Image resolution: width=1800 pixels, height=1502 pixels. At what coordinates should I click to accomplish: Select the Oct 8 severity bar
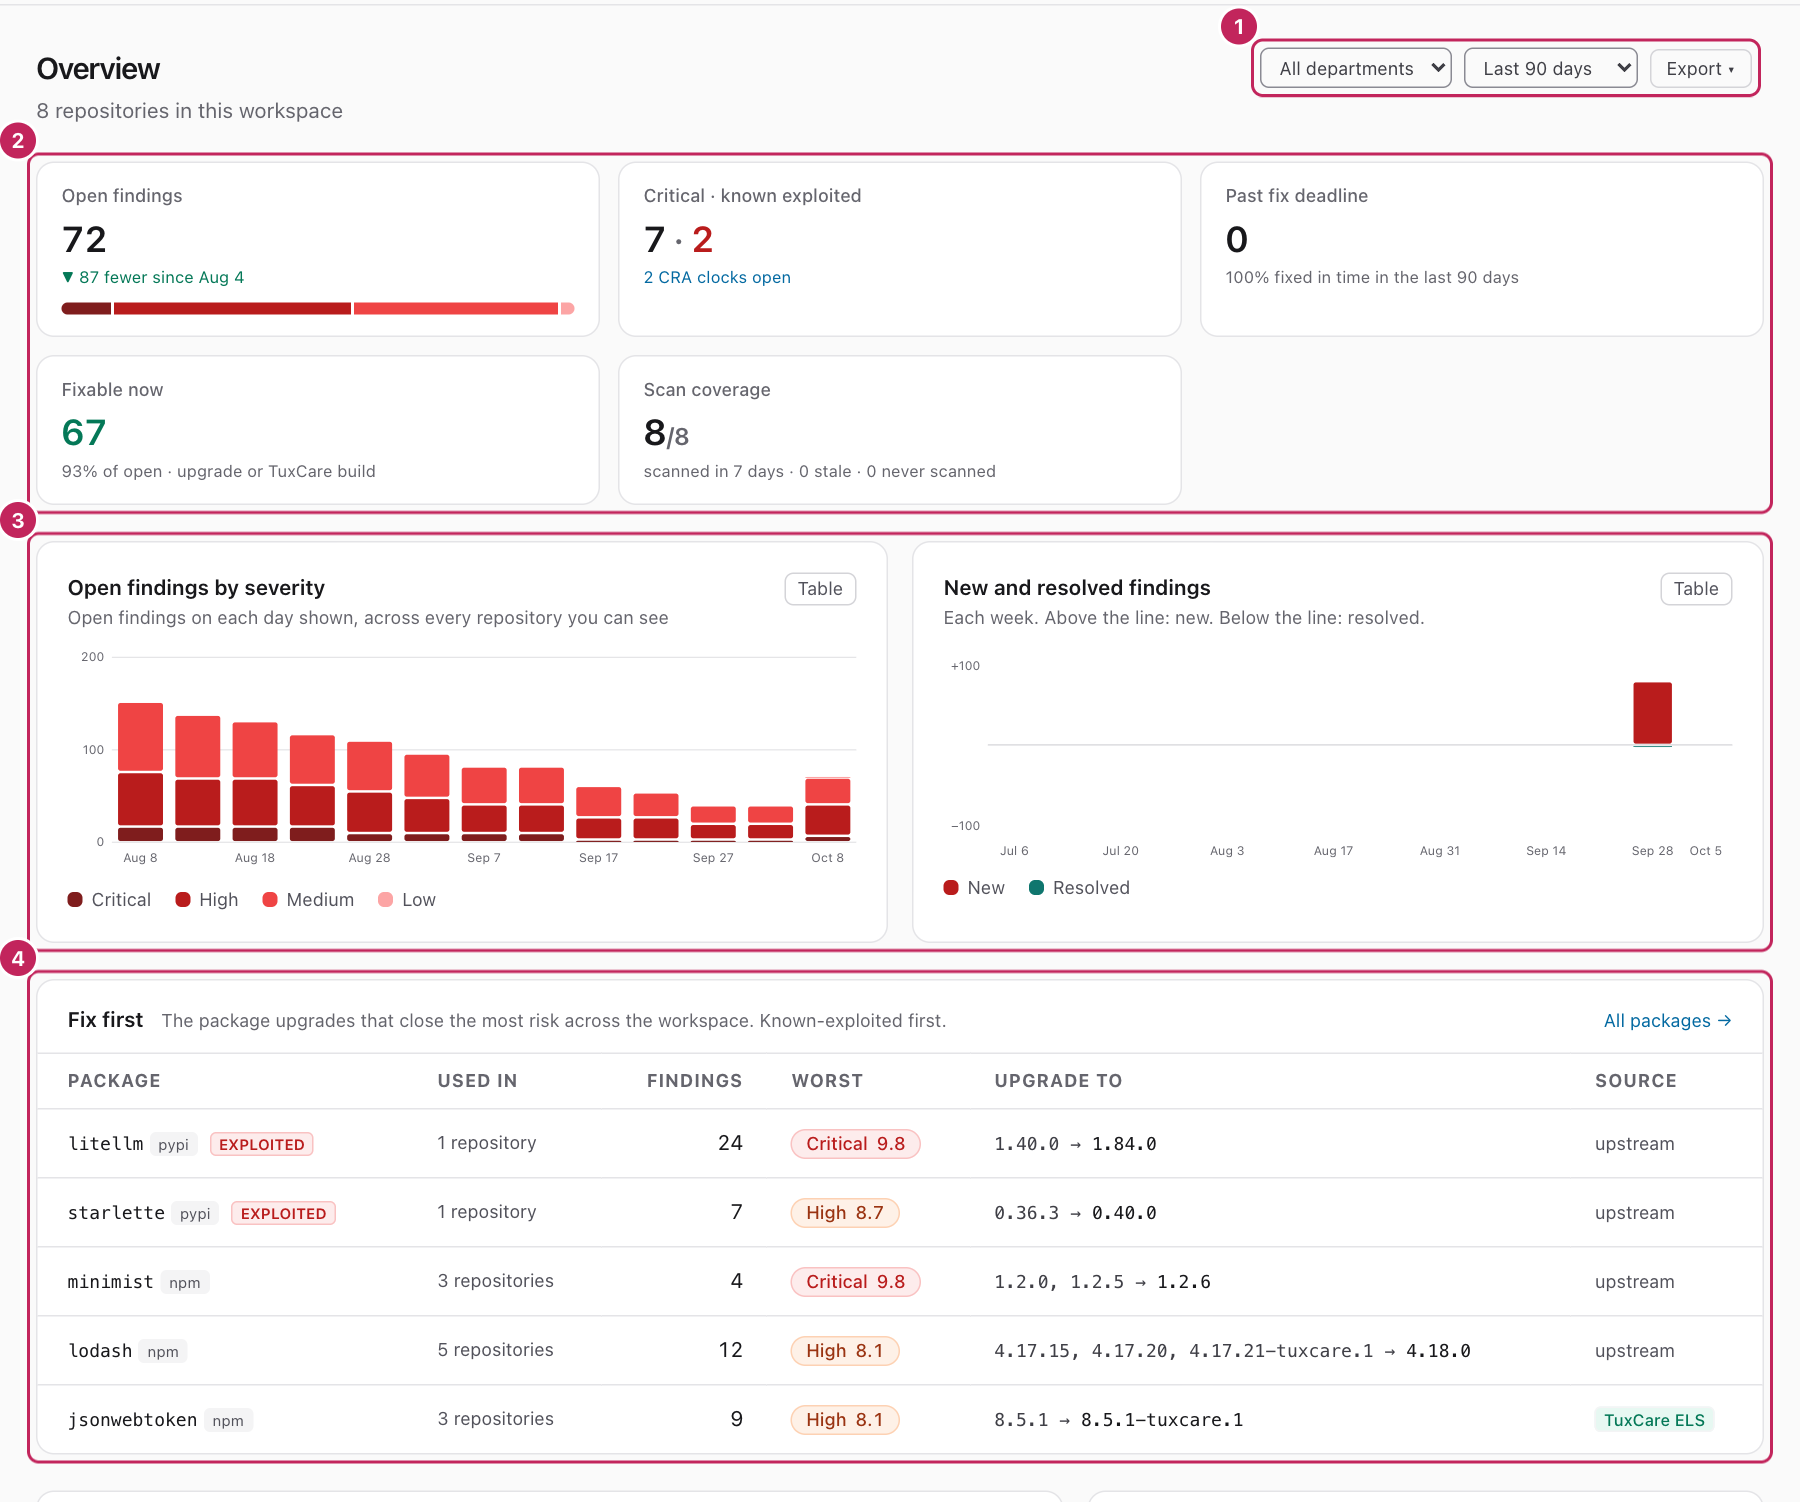tap(827, 809)
